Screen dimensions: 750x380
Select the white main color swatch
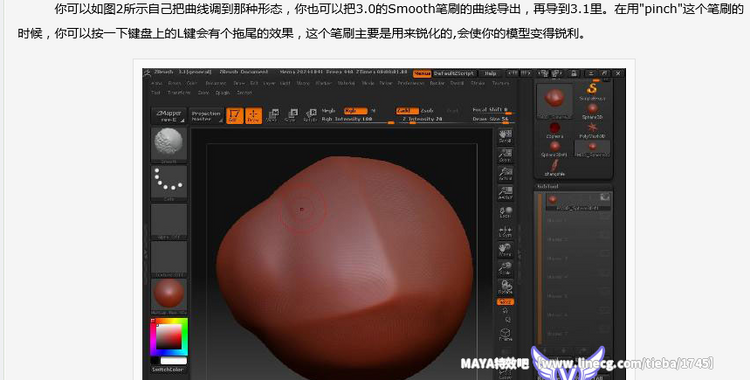click(x=173, y=360)
